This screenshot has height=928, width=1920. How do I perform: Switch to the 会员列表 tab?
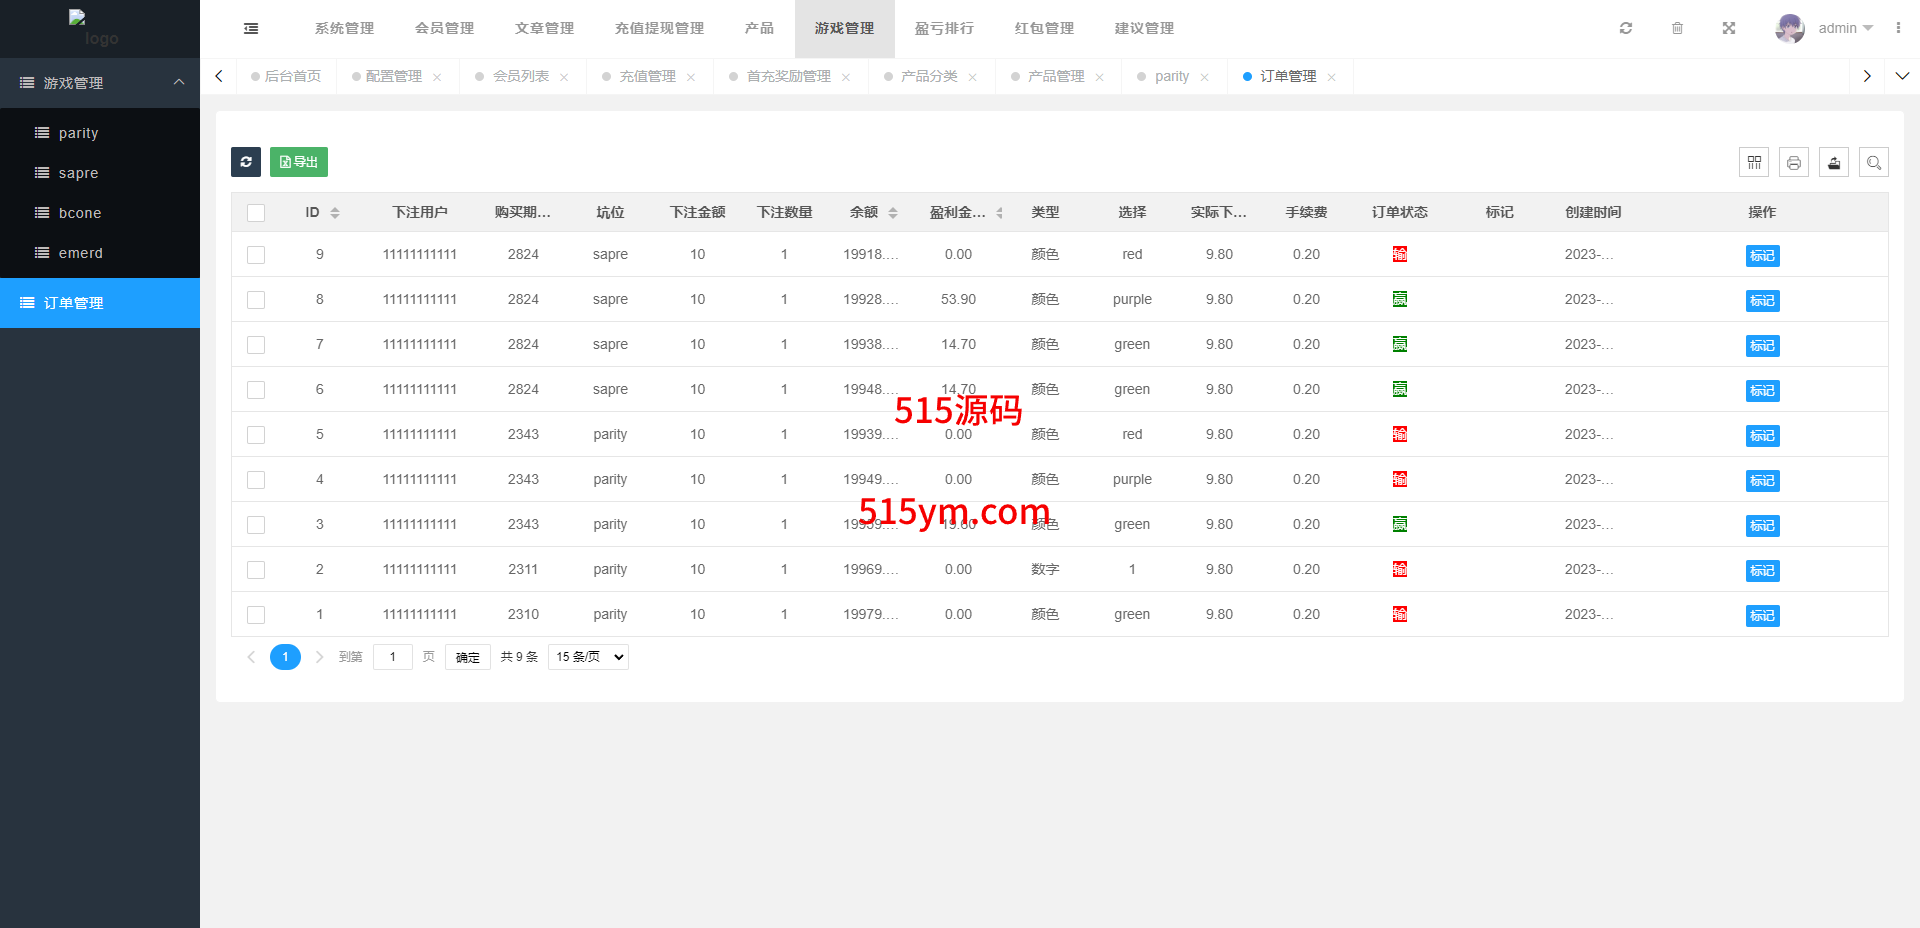pos(520,76)
